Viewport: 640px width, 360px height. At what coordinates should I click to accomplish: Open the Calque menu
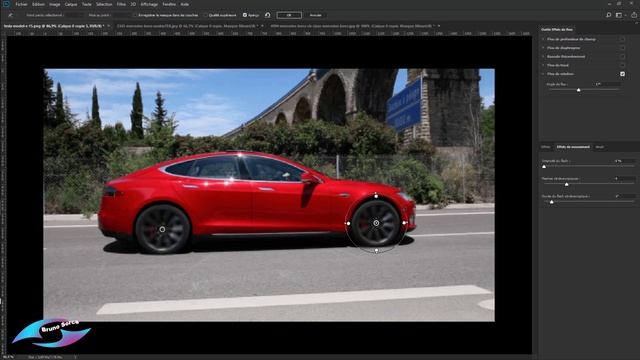click(71, 4)
